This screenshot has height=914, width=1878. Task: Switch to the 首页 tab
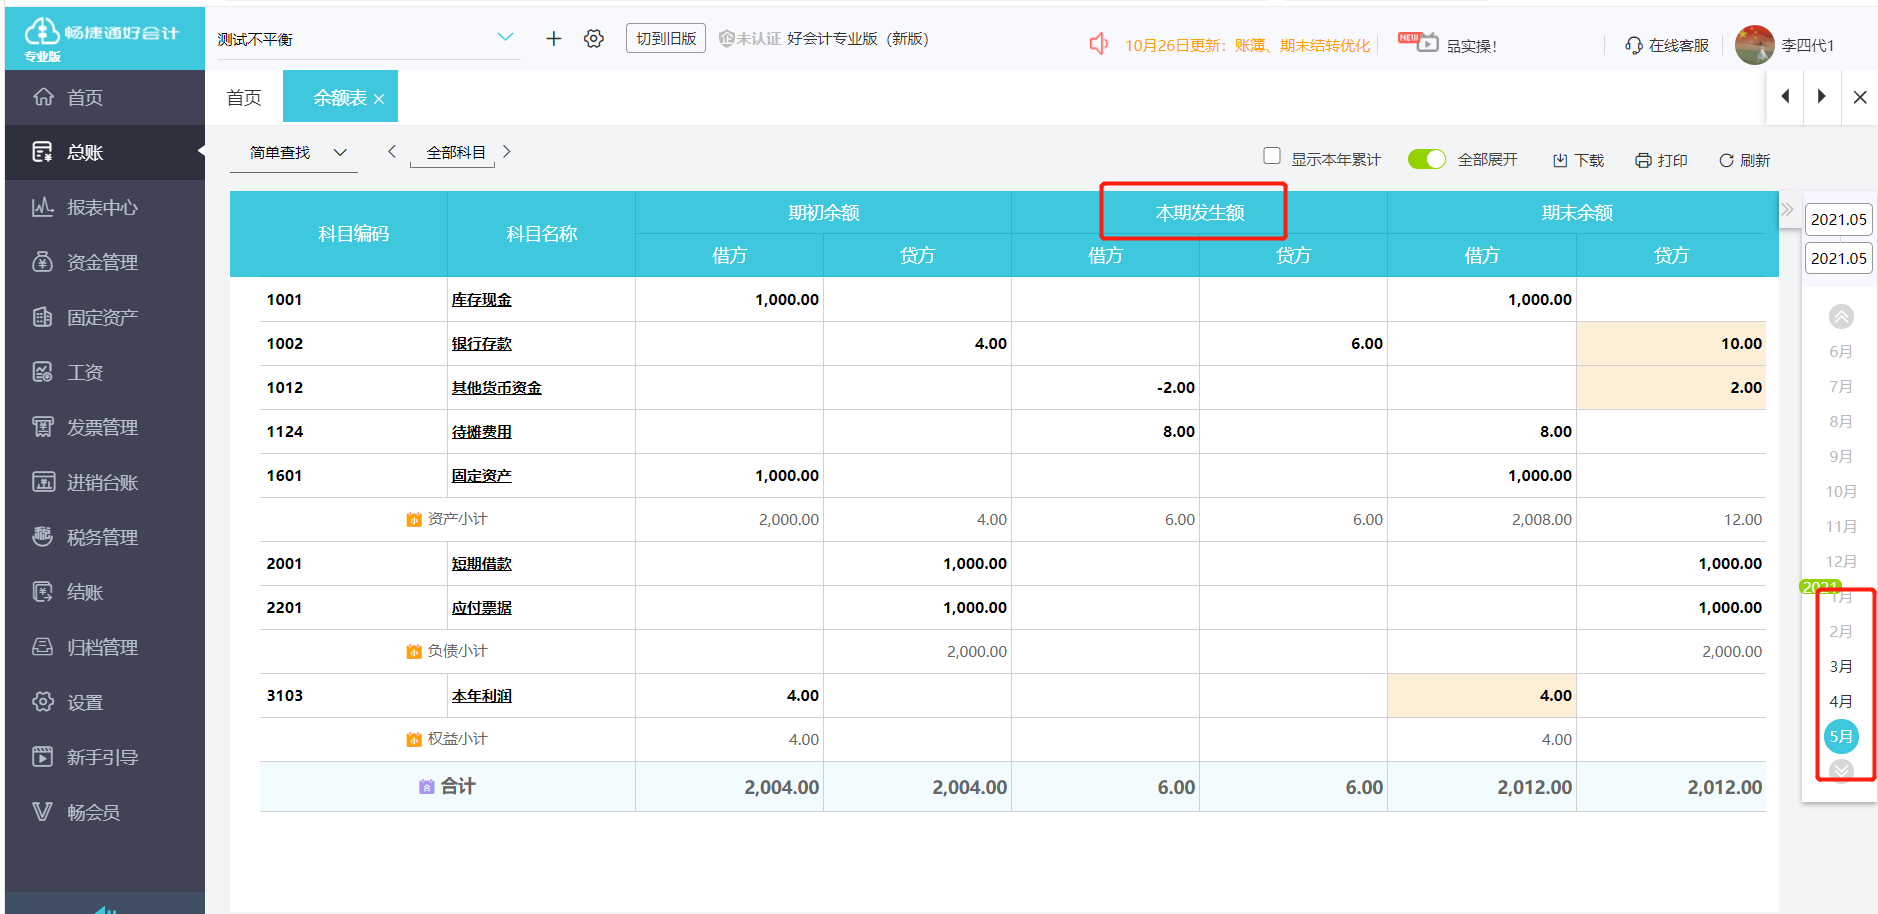point(244,97)
